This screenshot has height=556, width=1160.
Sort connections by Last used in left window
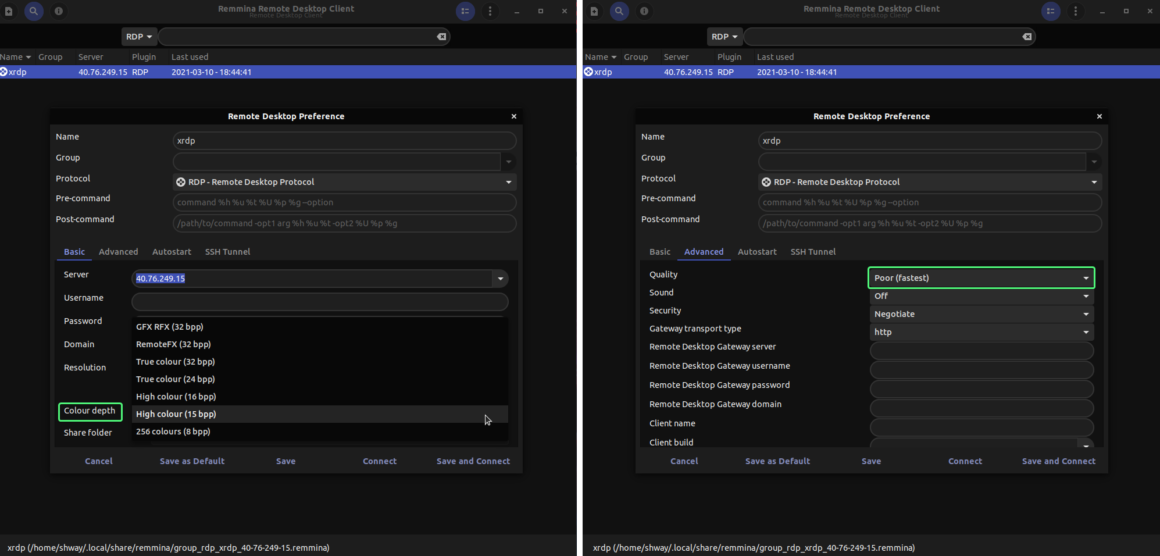[190, 57]
